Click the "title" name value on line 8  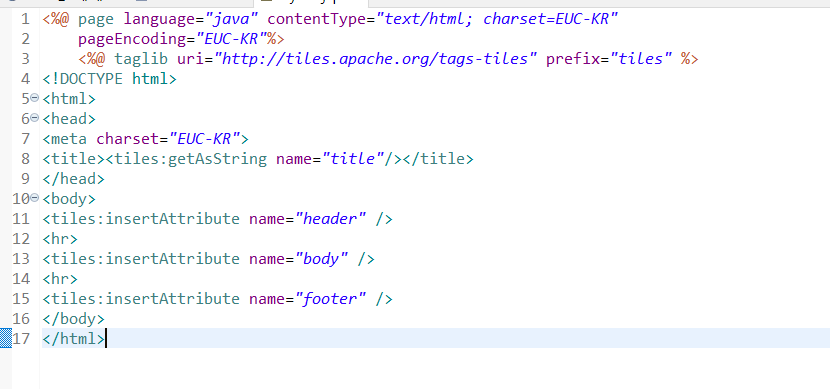pos(353,159)
